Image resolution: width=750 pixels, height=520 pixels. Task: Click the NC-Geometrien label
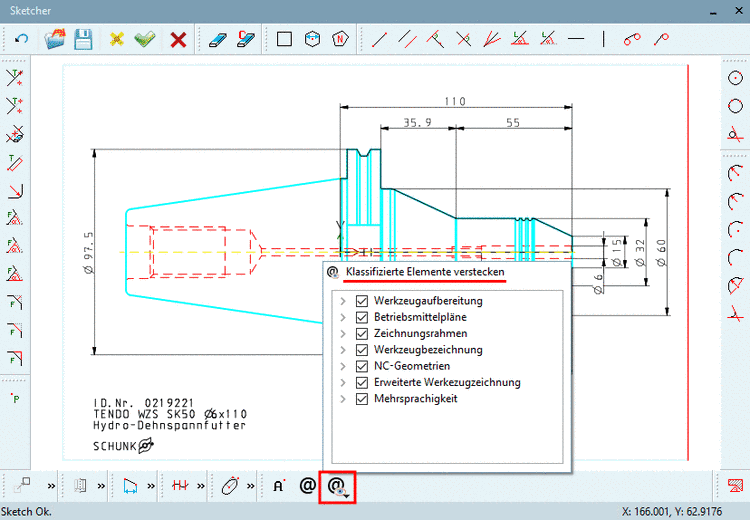tap(412, 366)
